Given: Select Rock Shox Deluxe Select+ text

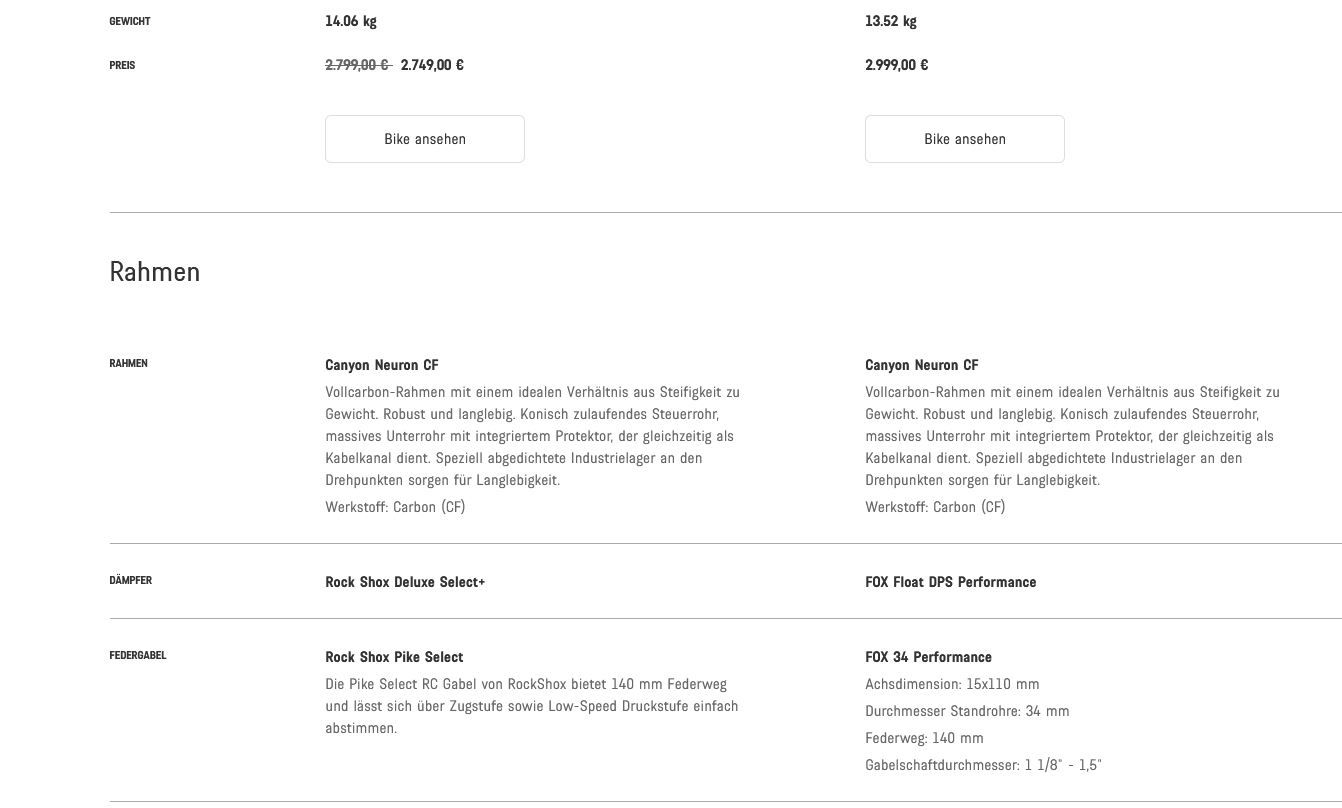Looking at the screenshot, I should pyautogui.click(x=405, y=582).
